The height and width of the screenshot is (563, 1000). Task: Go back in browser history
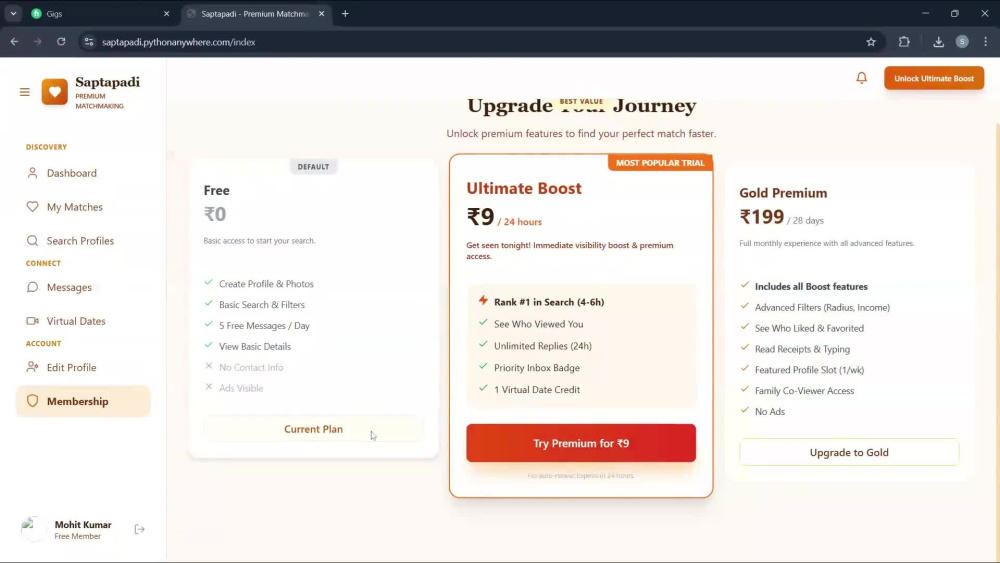click(14, 42)
